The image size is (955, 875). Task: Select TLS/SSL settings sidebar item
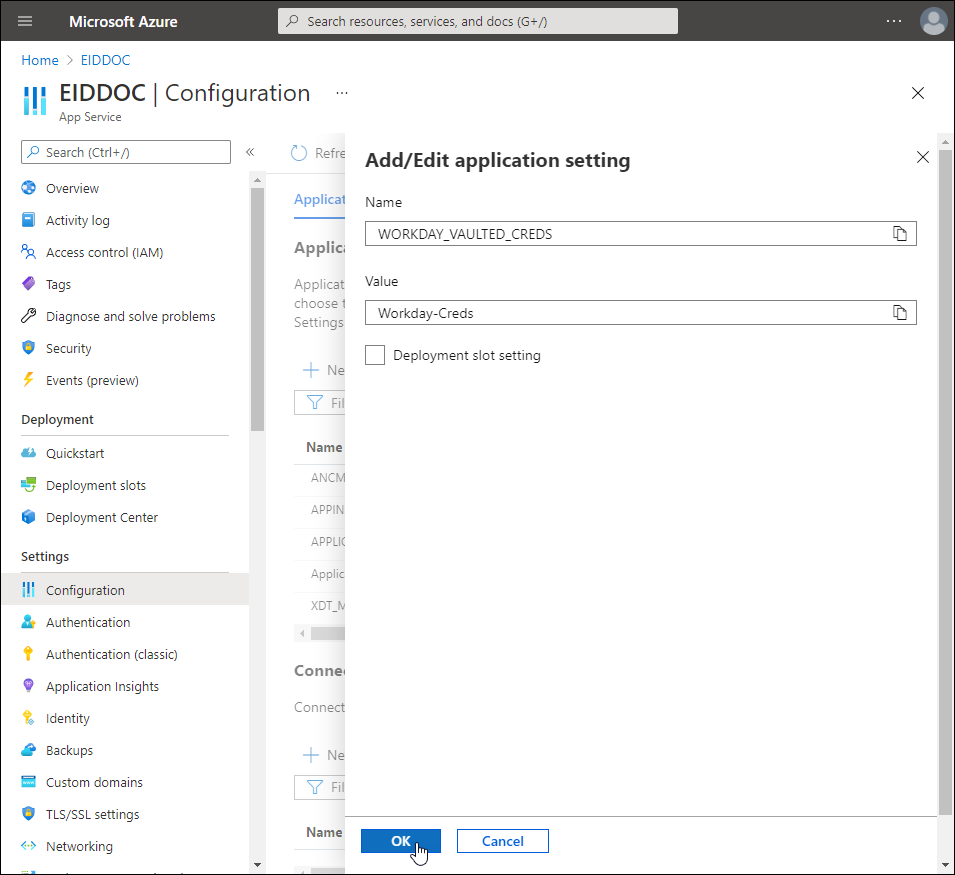[92, 814]
